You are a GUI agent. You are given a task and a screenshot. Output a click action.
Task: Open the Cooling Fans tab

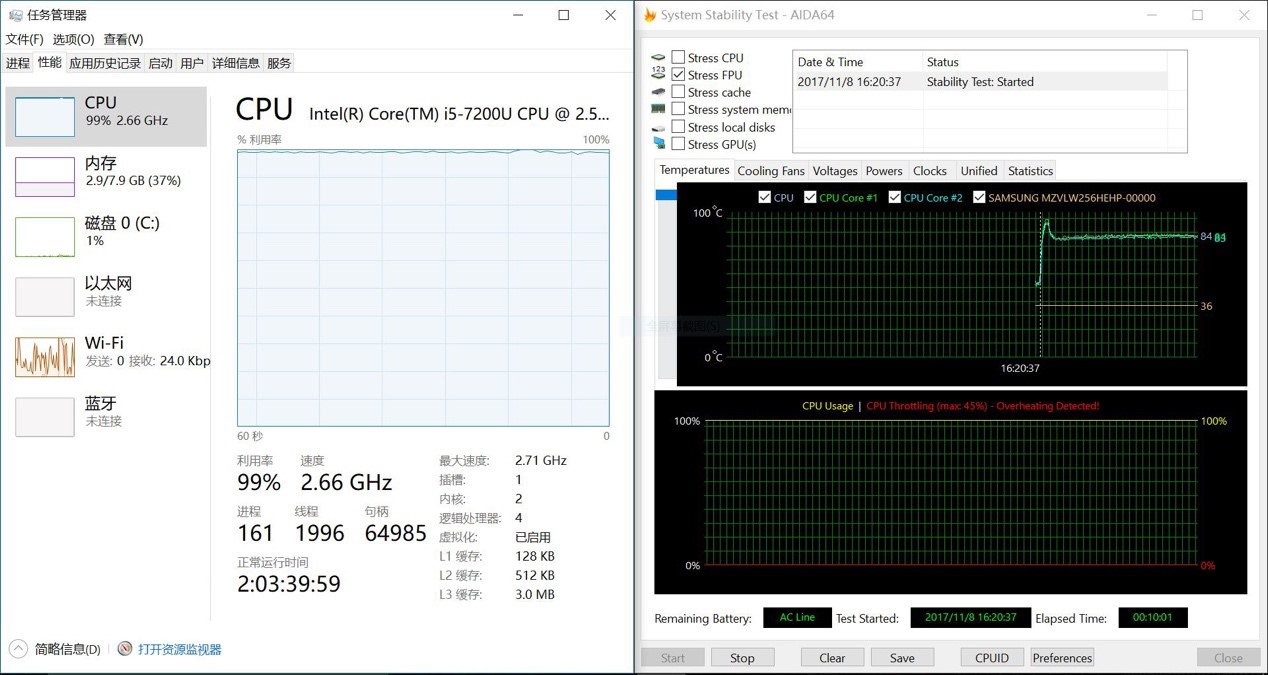click(x=771, y=171)
